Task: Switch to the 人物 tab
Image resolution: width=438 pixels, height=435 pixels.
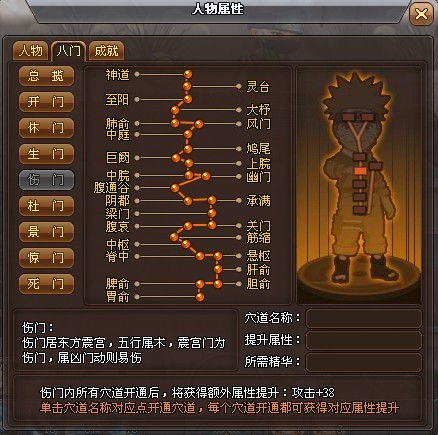Action: point(31,51)
